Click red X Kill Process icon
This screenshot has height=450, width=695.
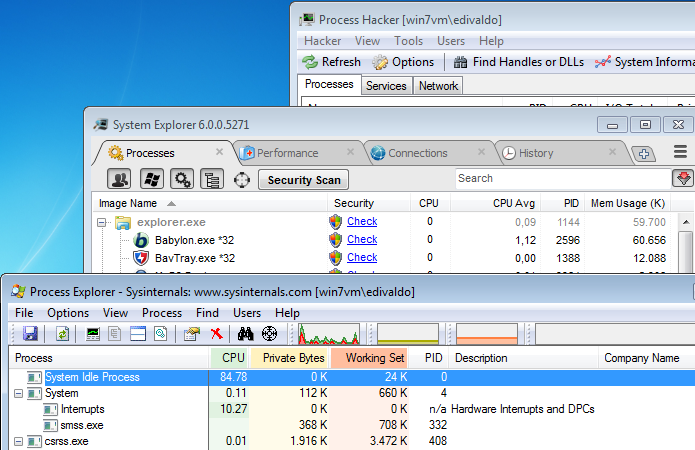pos(217,333)
